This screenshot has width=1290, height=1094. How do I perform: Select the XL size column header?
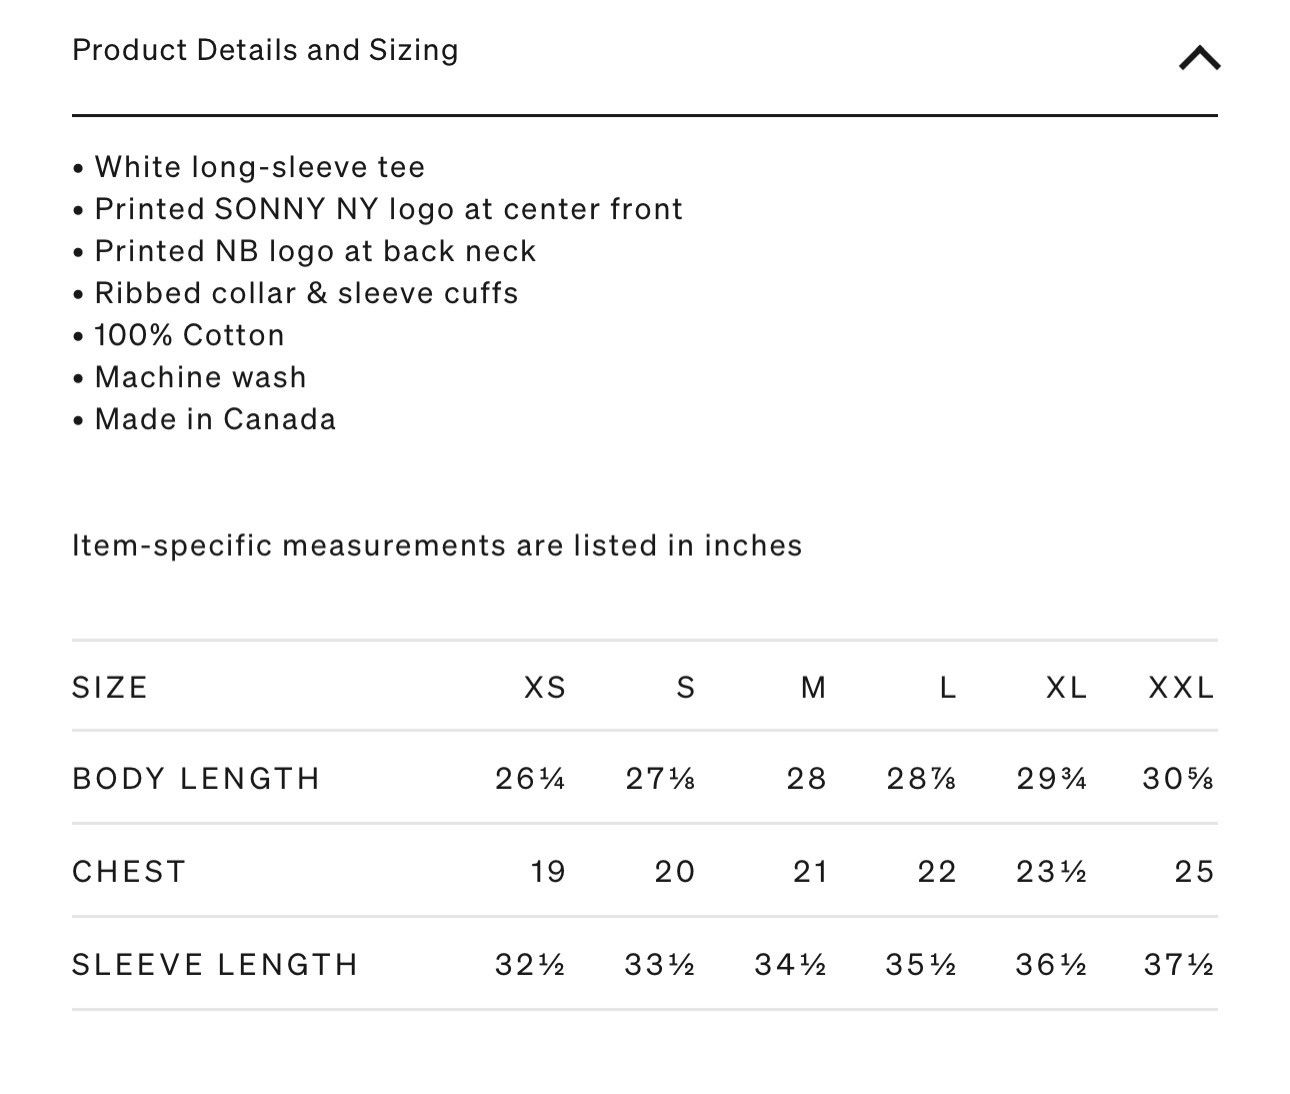[x=1066, y=687]
